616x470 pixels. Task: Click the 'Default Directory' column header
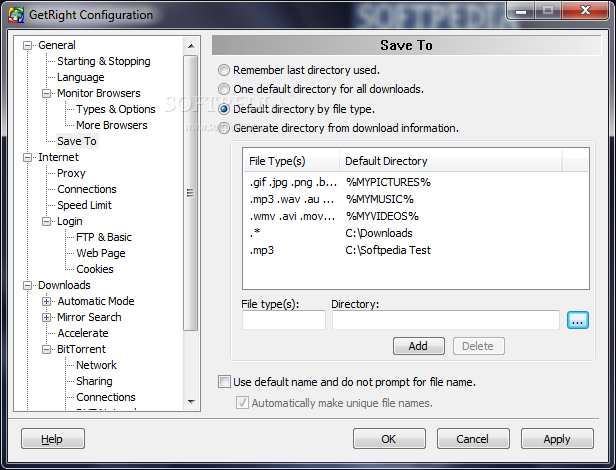click(451, 161)
